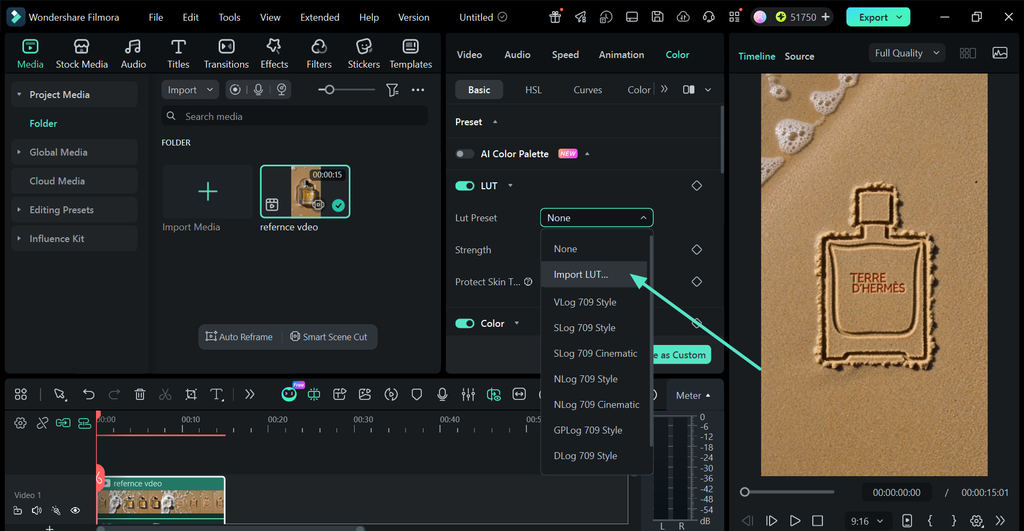The width and height of the screenshot is (1024, 531).
Task: Select the refernce vdeo media thumbnail
Action: coord(305,191)
